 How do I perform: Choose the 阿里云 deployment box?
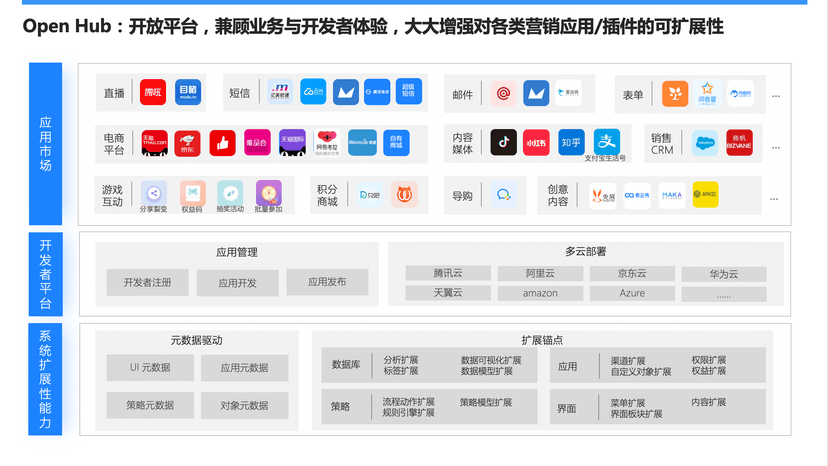pos(540,273)
